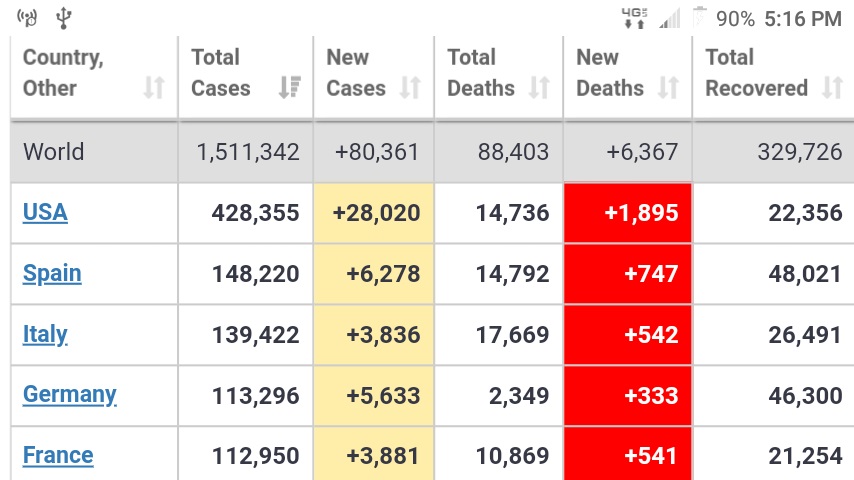This screenshot has width=854, height=480.
Task: Select Spain total cases 148,220
Action: pos(255,274)
